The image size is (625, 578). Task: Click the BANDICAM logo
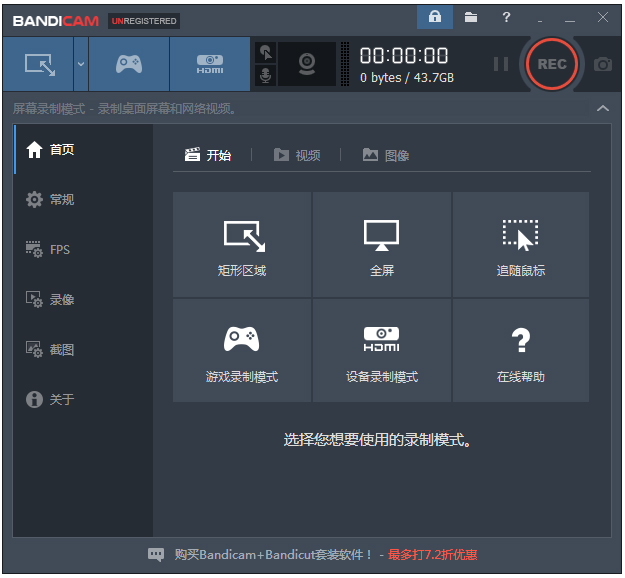[56, 21]
